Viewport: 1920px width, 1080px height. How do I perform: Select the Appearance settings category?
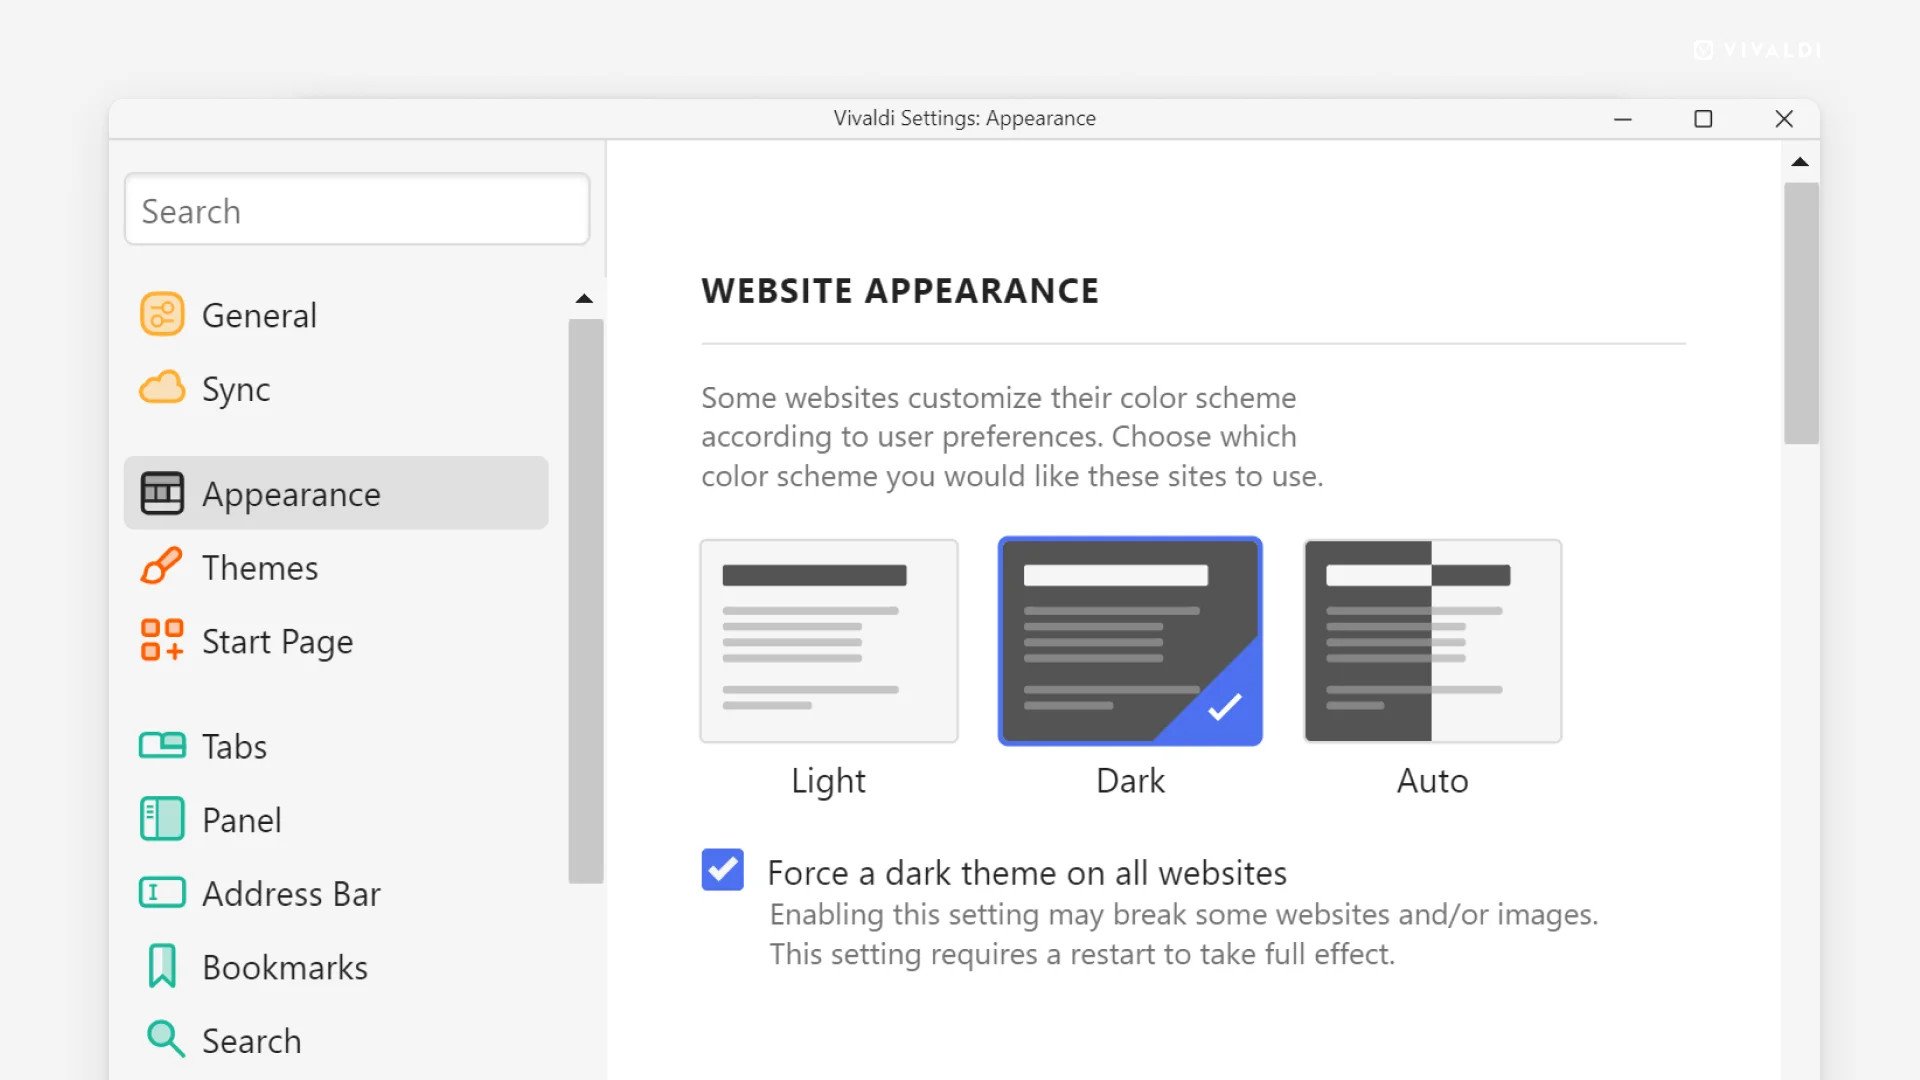coord(336,493)
